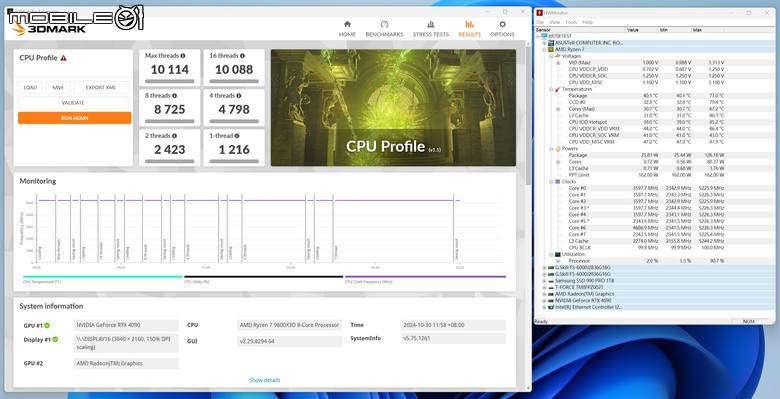Click the EXPORT XML button

coord(101,88)
